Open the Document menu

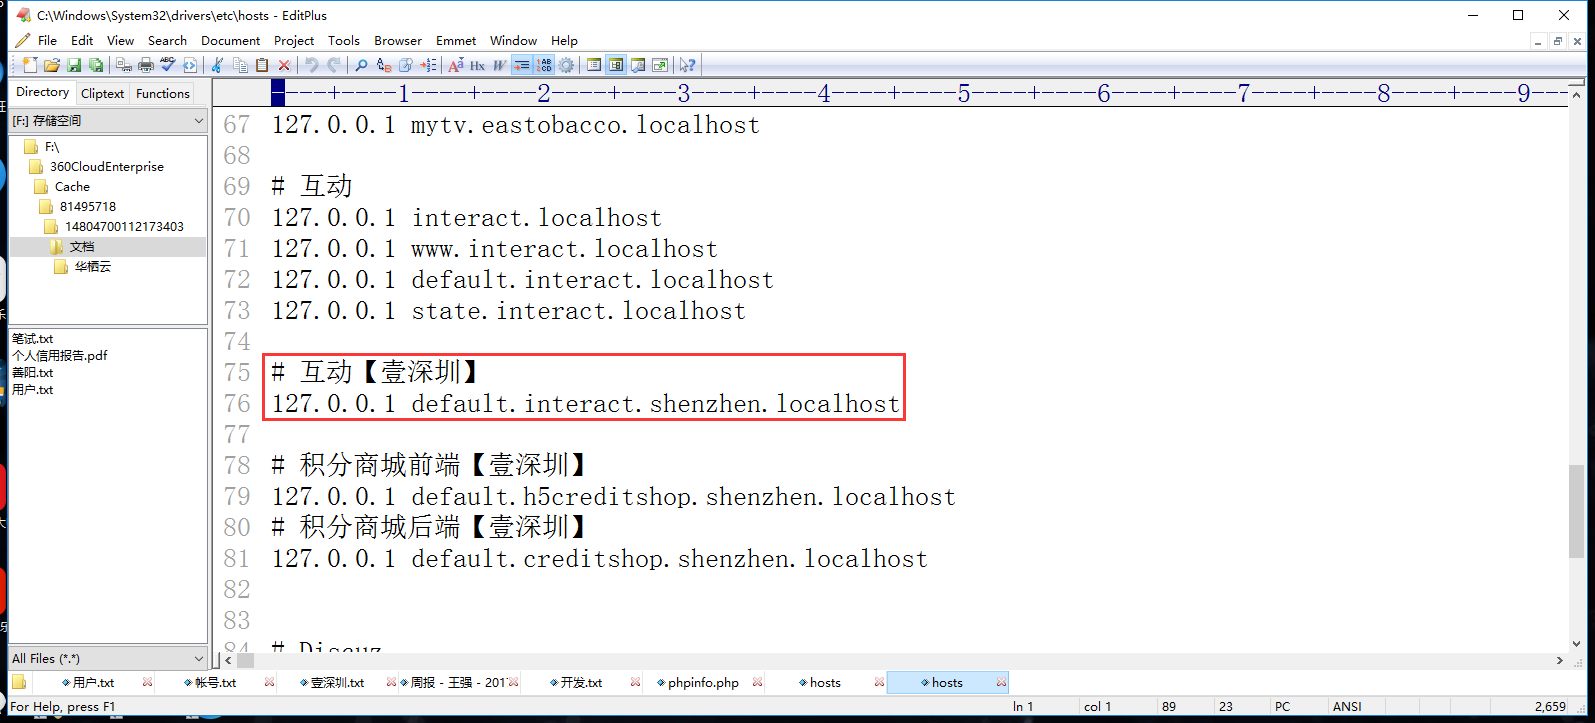[230, 41]
